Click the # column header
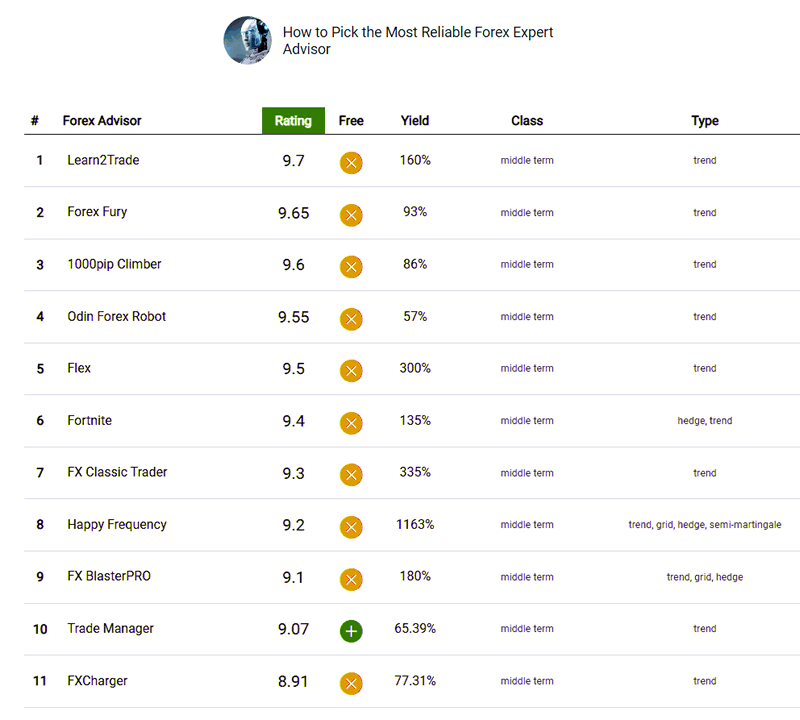Viewport: 800px width, 720px height. click(35, 121)
